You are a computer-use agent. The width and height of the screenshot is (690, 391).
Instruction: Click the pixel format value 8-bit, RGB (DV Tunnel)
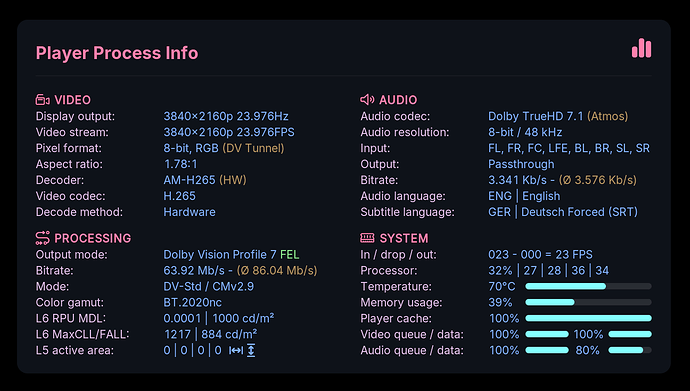[x=224, y=148]
